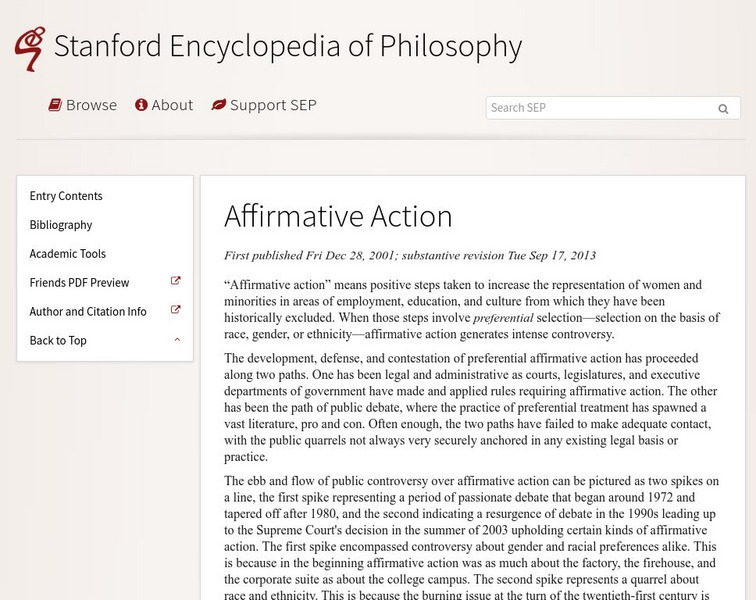This screenshot has width=756, height=600.
Task: Click the Back to Top text
Action: pyautogui.click(x=58, y=341)
